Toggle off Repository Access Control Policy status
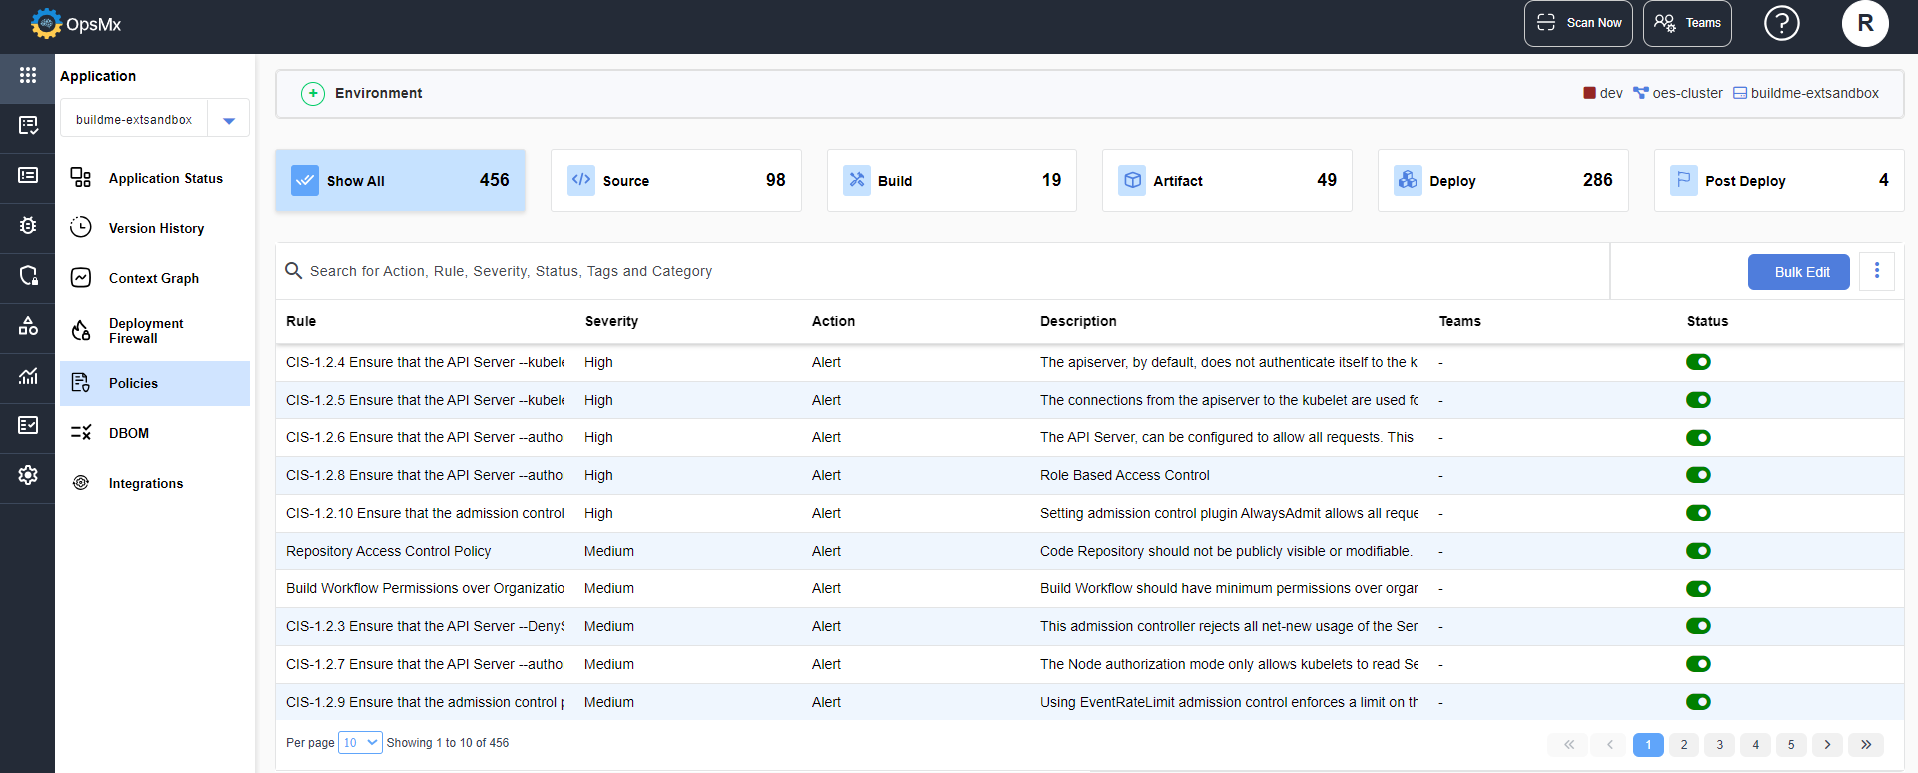The height and width of the screenshot is (773, 1918). pyautogui.click(x=1698, y=551)
